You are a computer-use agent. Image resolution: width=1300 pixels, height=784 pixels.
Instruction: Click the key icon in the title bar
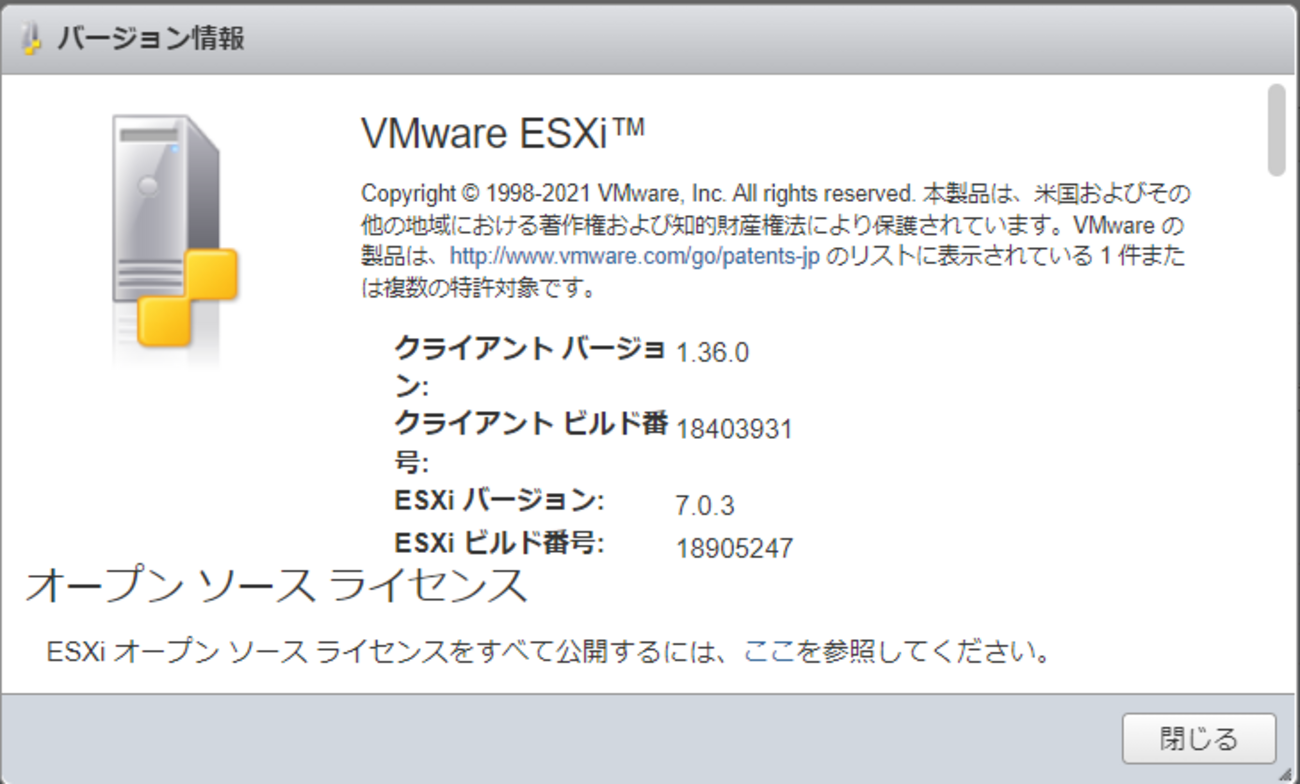click(32, 39)
